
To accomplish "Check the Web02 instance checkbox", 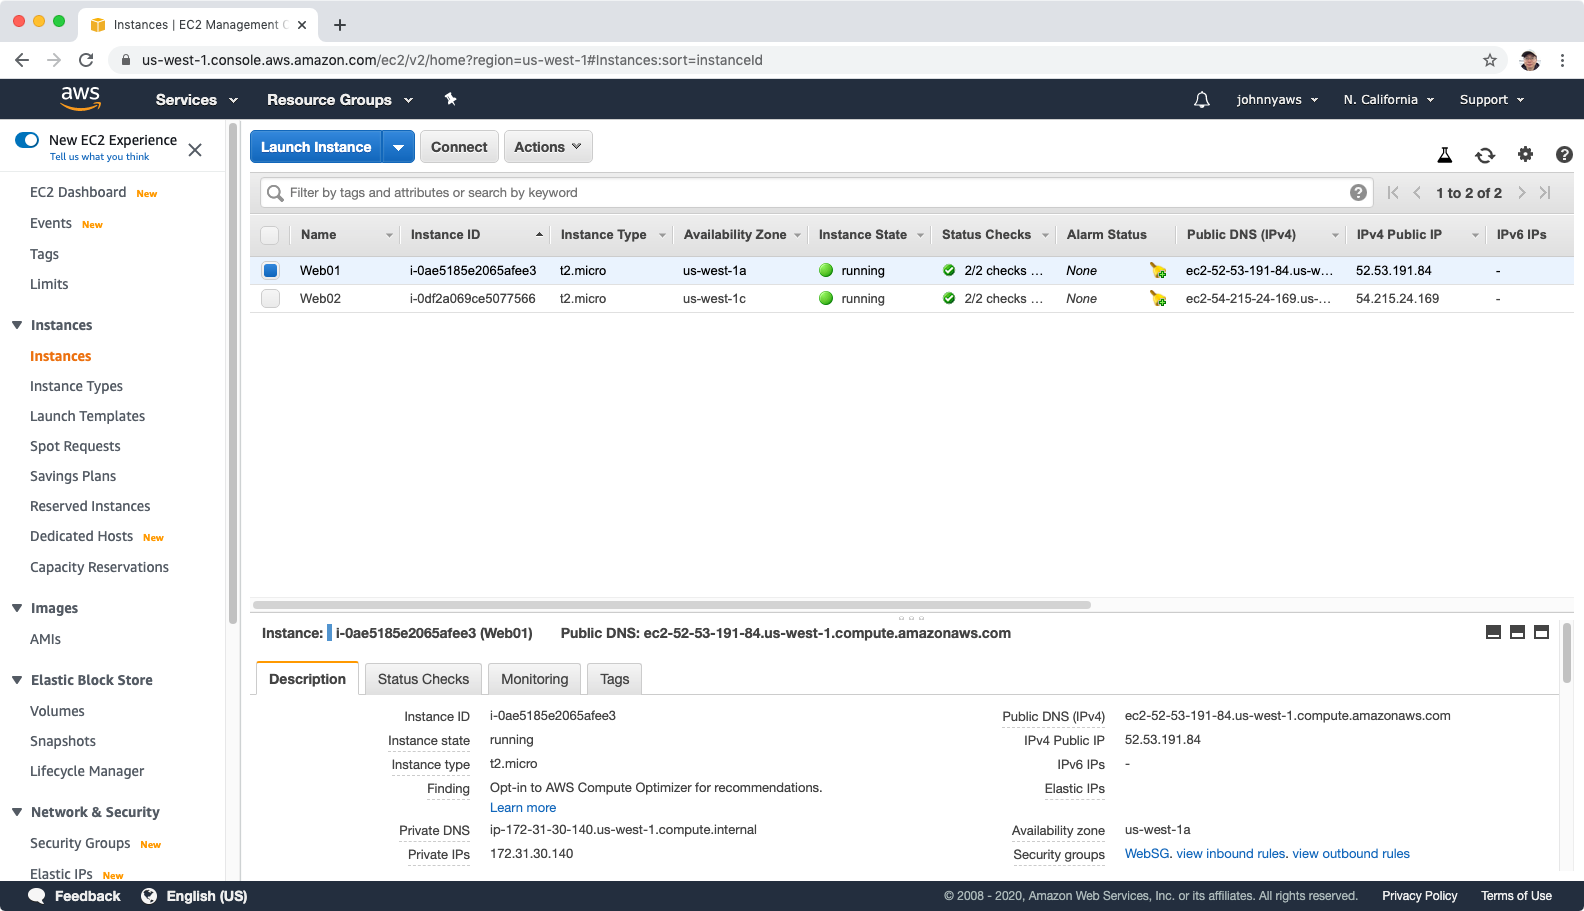I will (270, 298).
